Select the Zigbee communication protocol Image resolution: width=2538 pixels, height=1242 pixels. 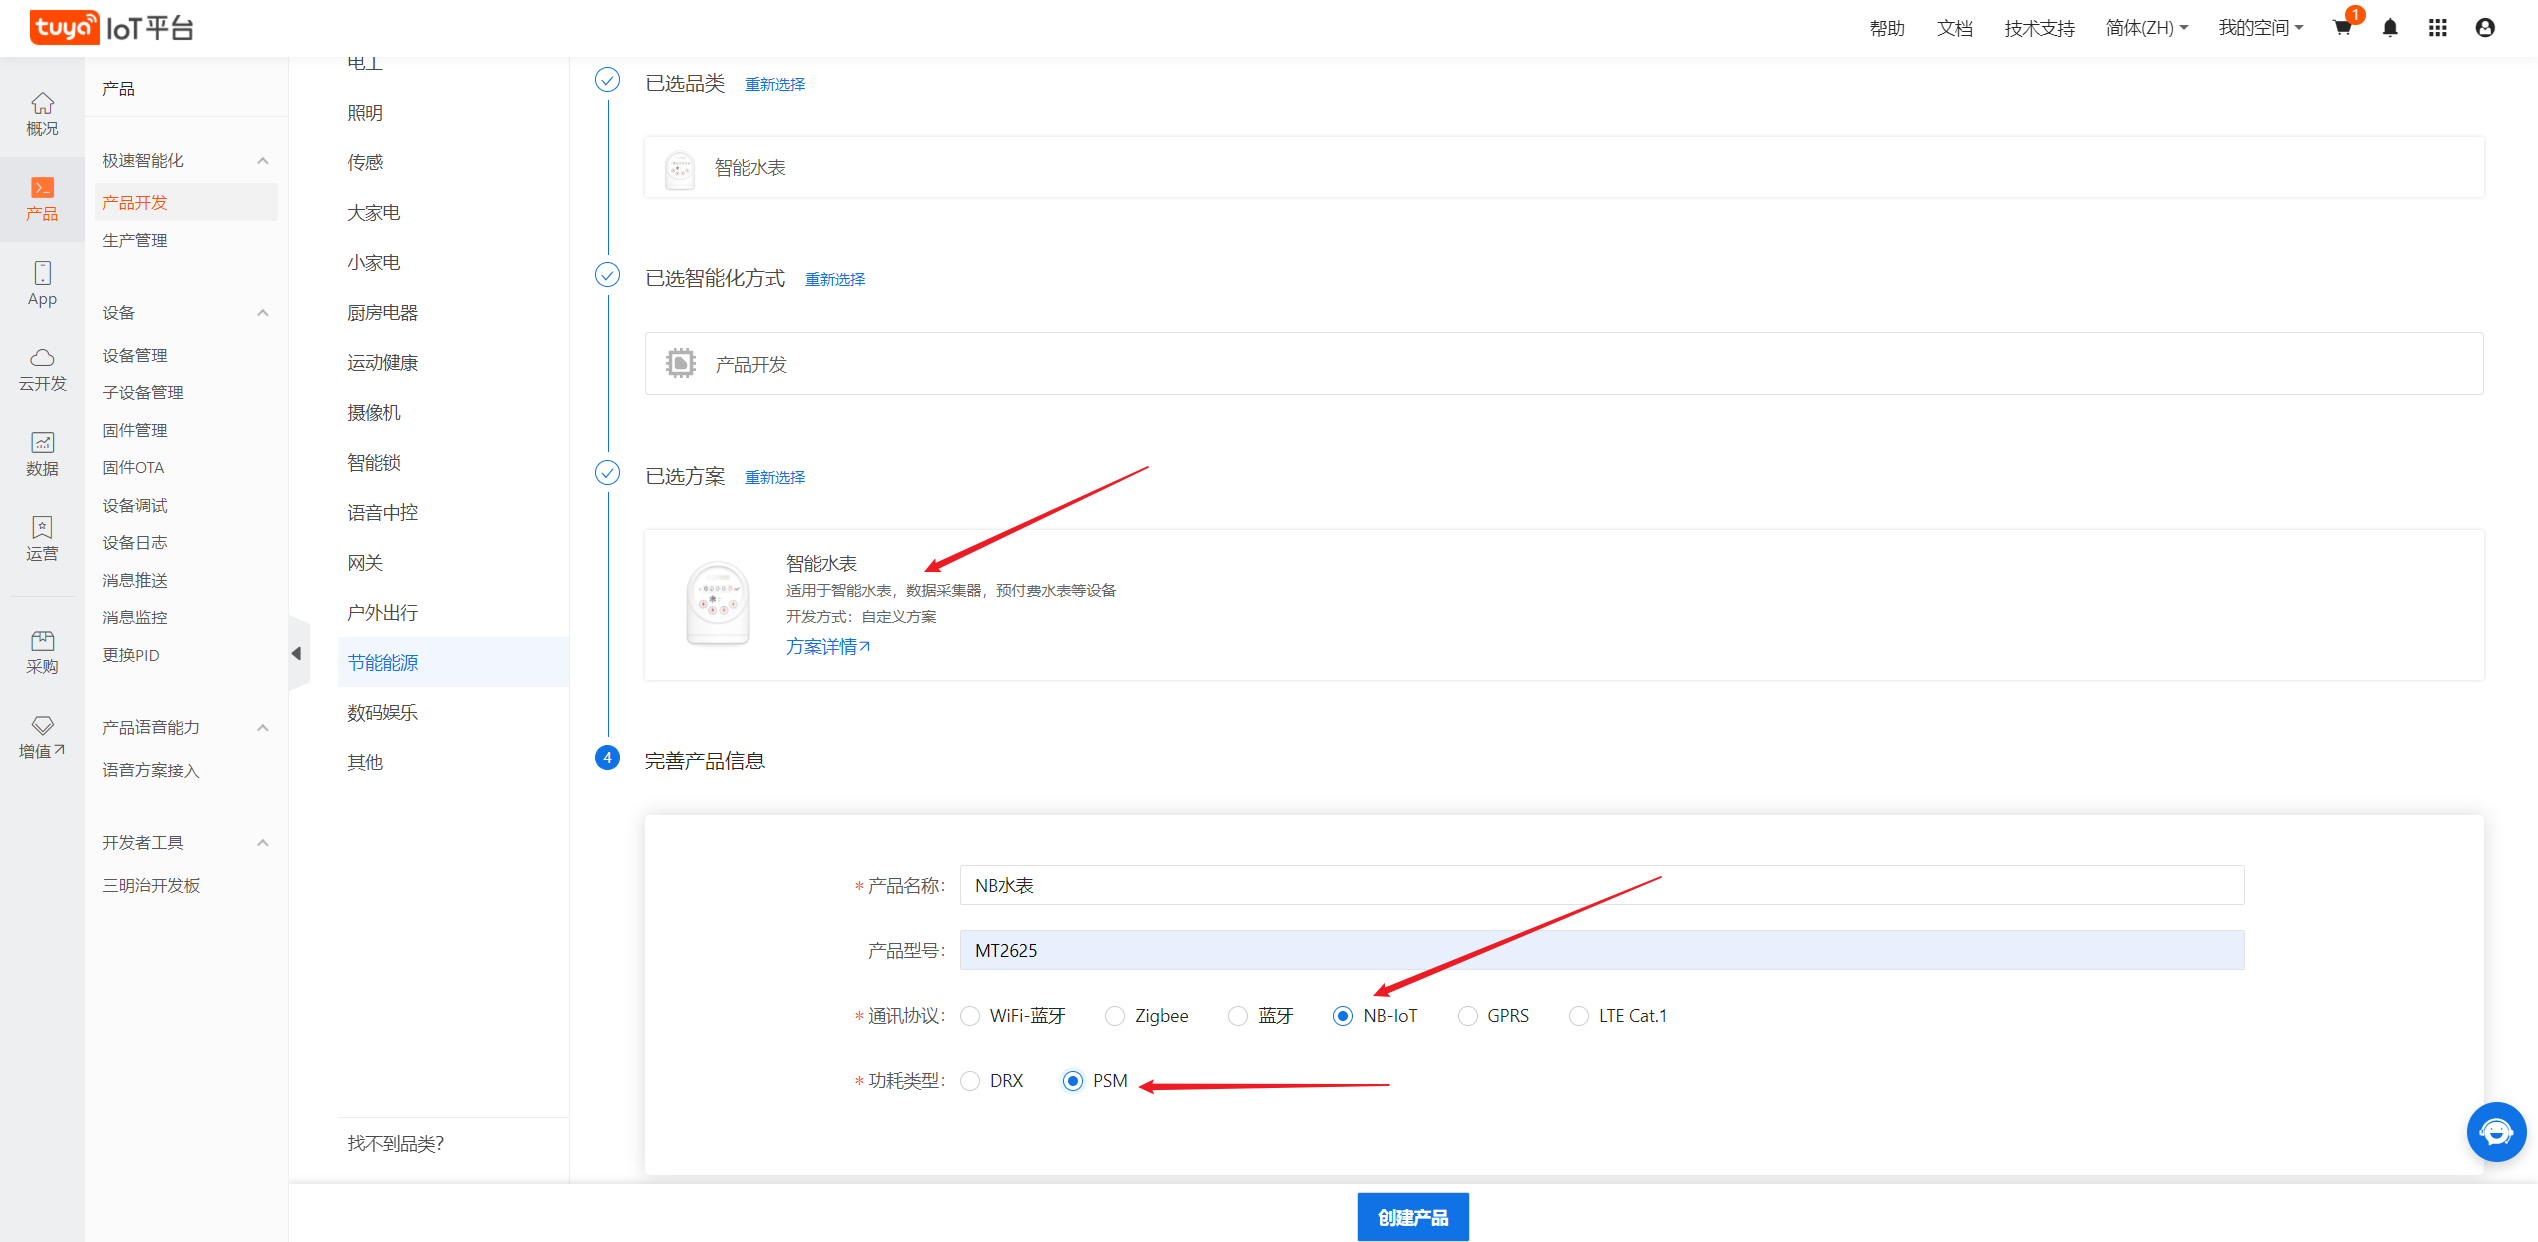(x=1114, y=1015)
